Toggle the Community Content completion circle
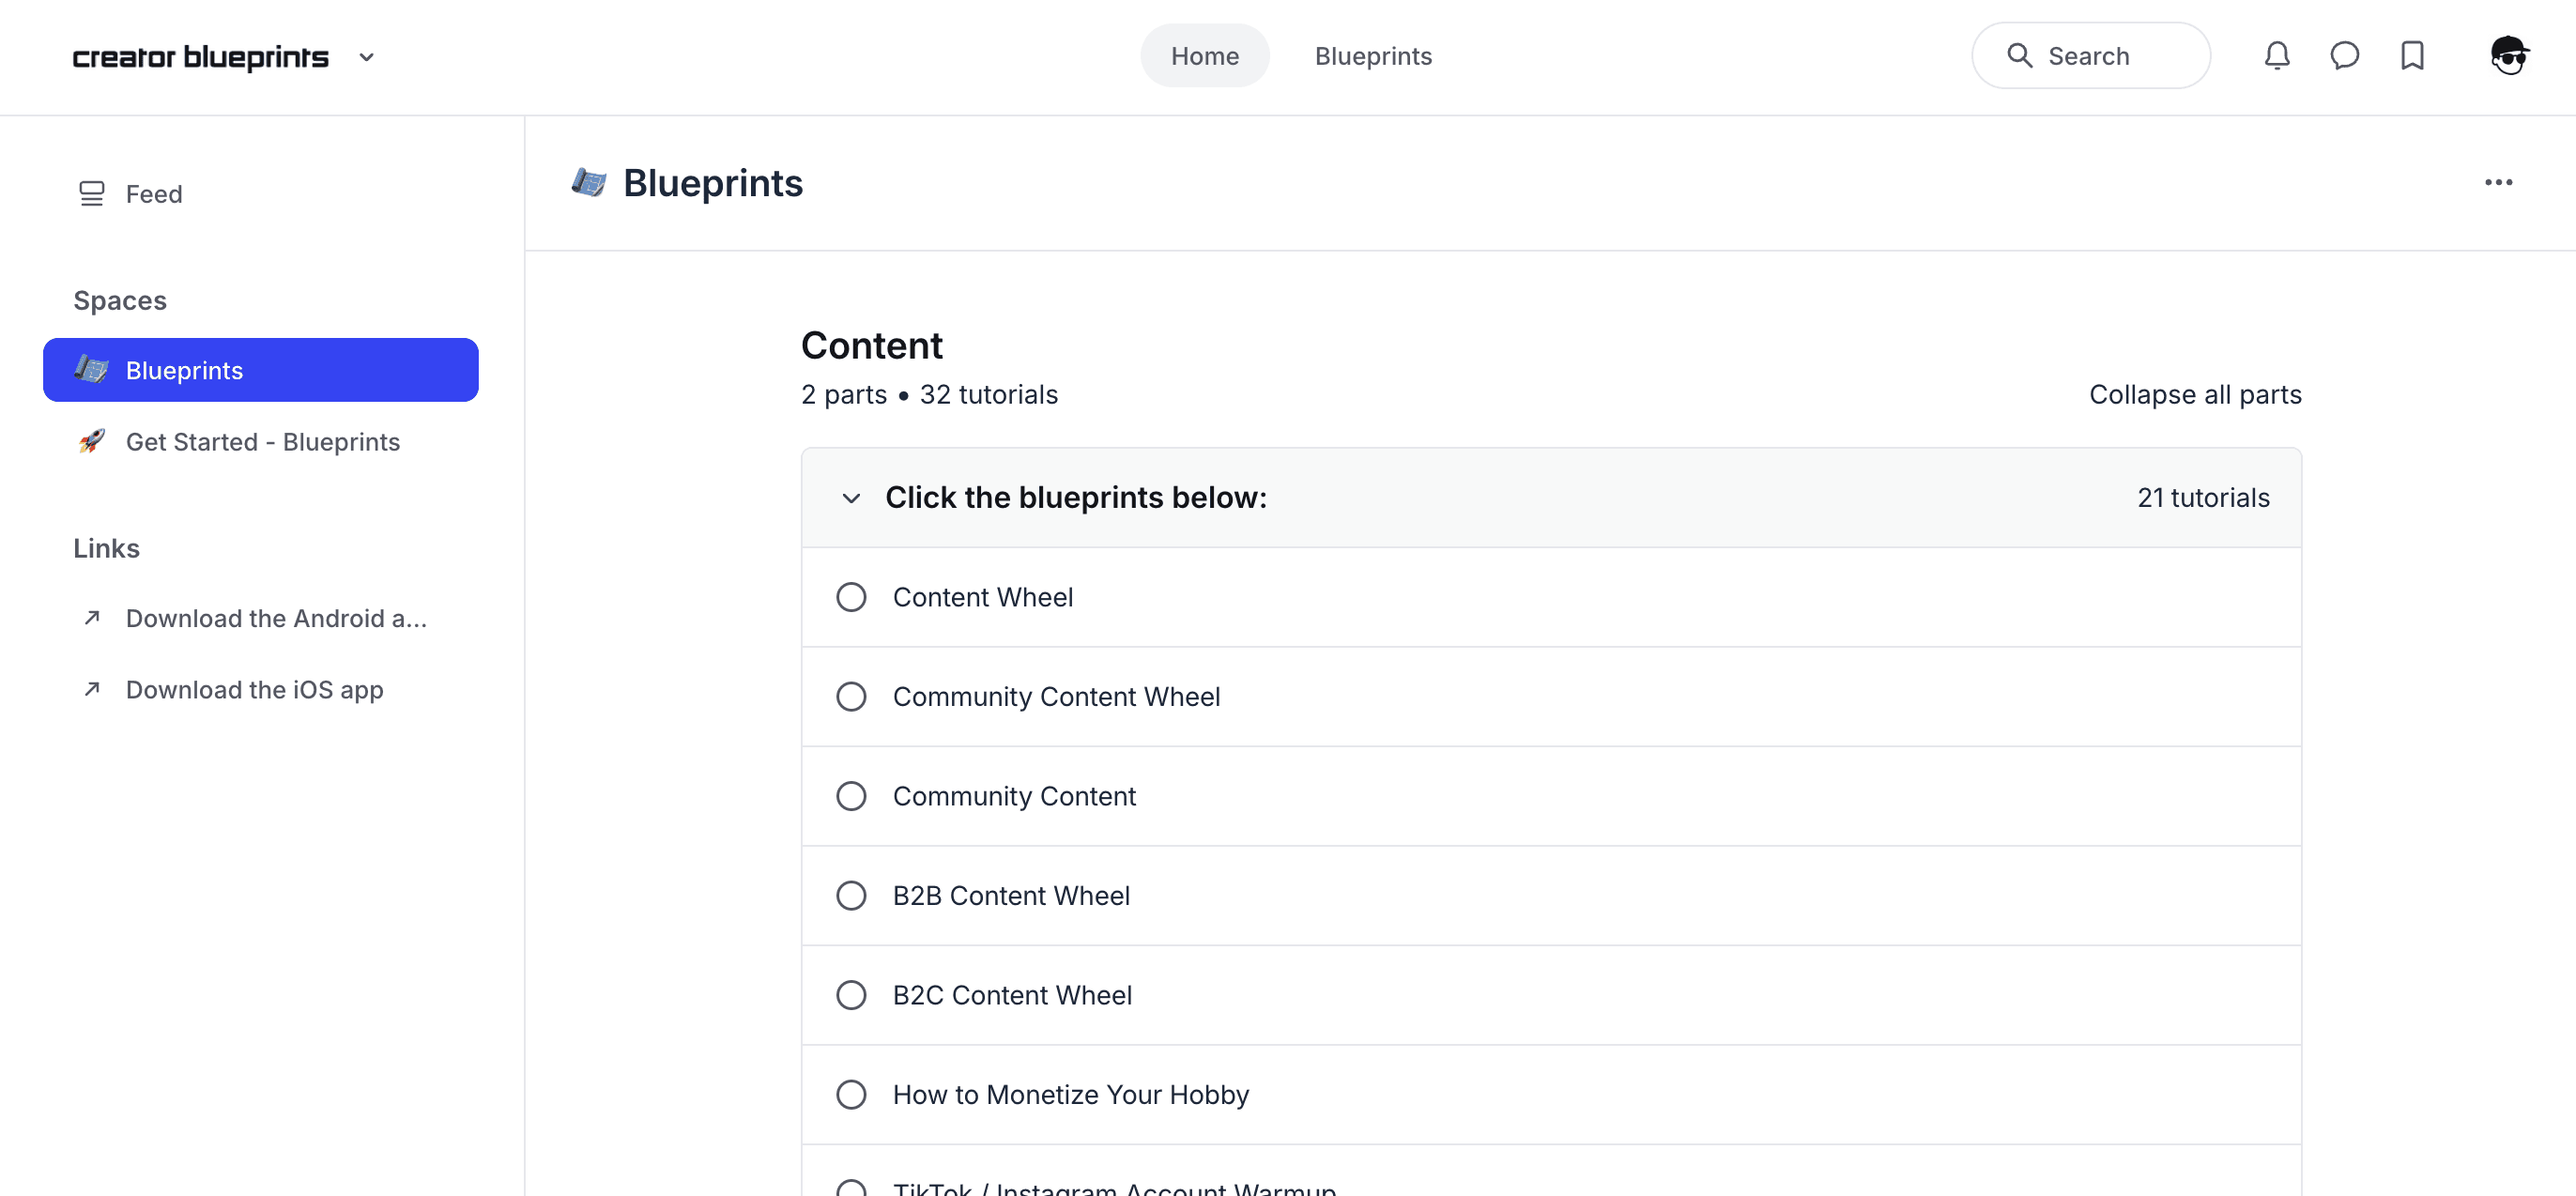 tap(851, 796)
